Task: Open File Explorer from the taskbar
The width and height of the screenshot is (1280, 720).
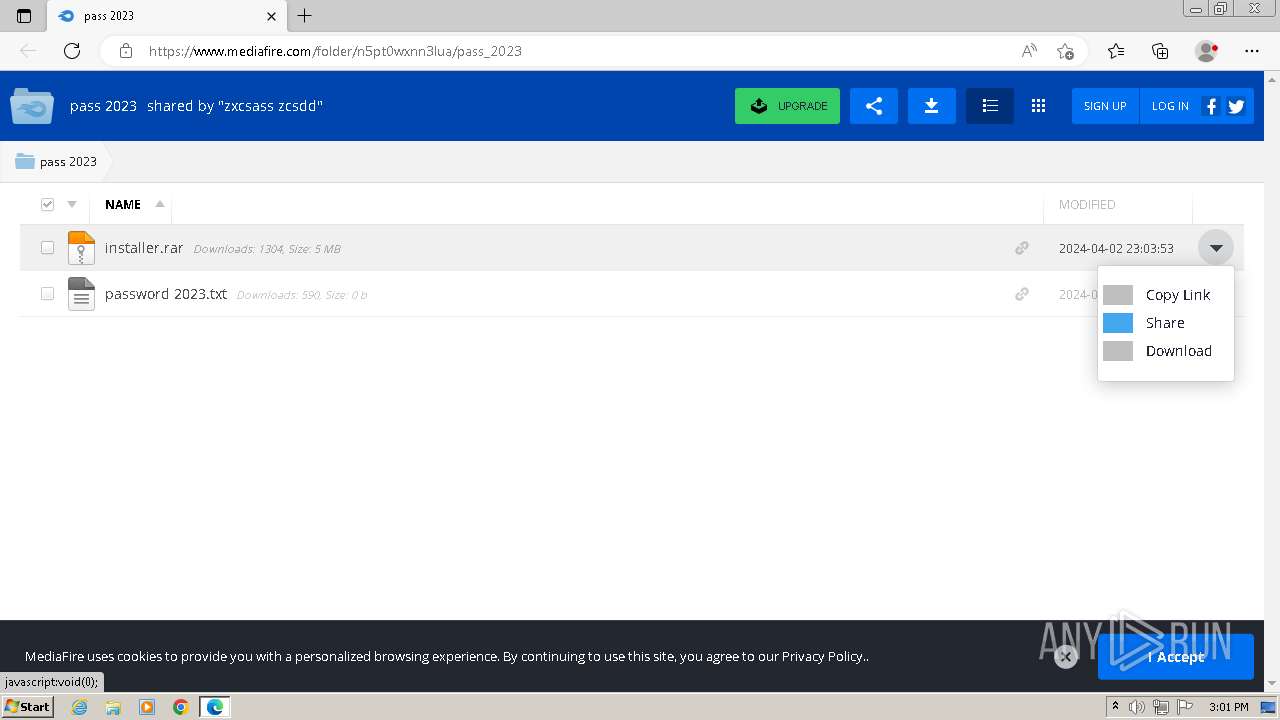Action: [113, 707]
